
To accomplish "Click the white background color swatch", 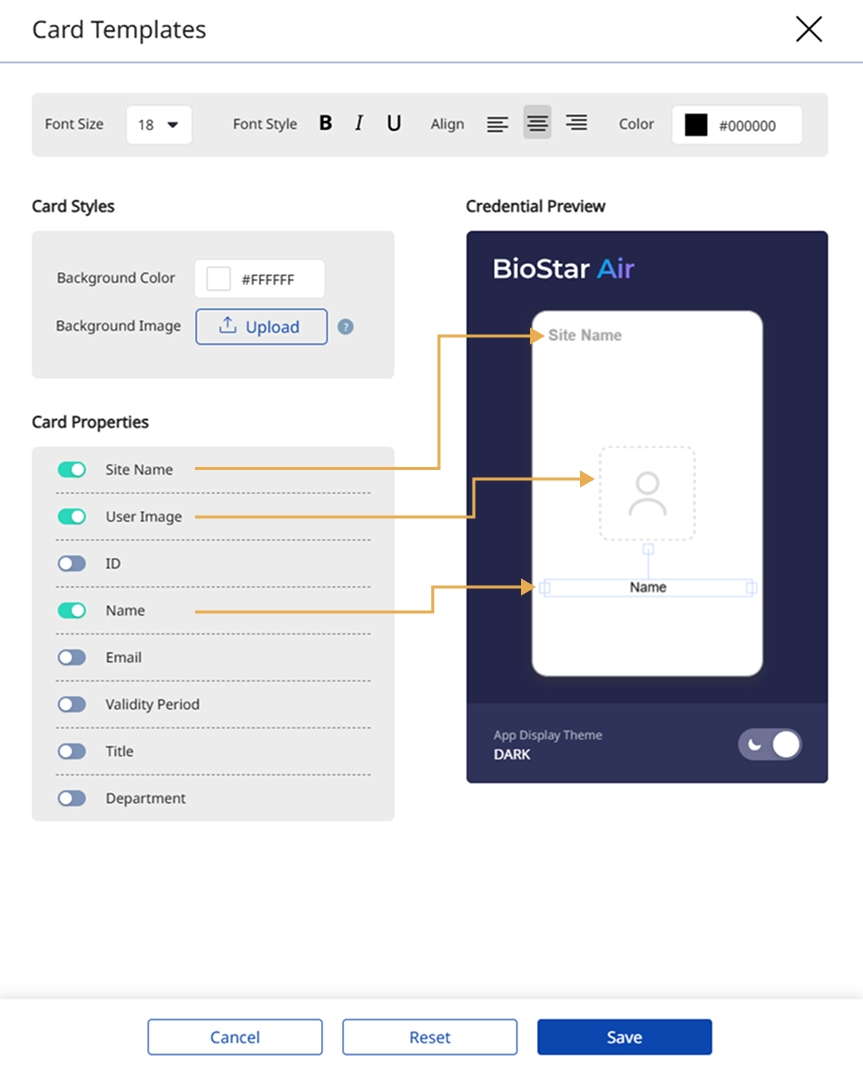I will coord(218,279).
